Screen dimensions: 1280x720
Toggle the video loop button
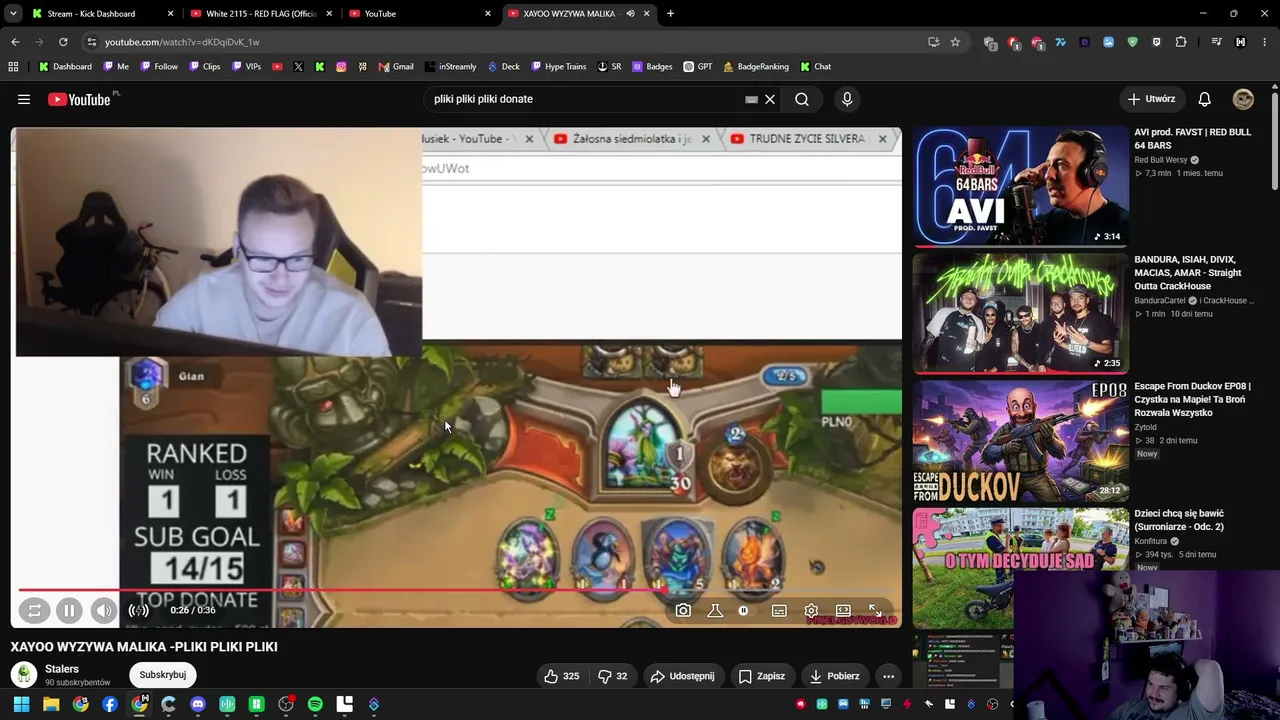(34, 610)
